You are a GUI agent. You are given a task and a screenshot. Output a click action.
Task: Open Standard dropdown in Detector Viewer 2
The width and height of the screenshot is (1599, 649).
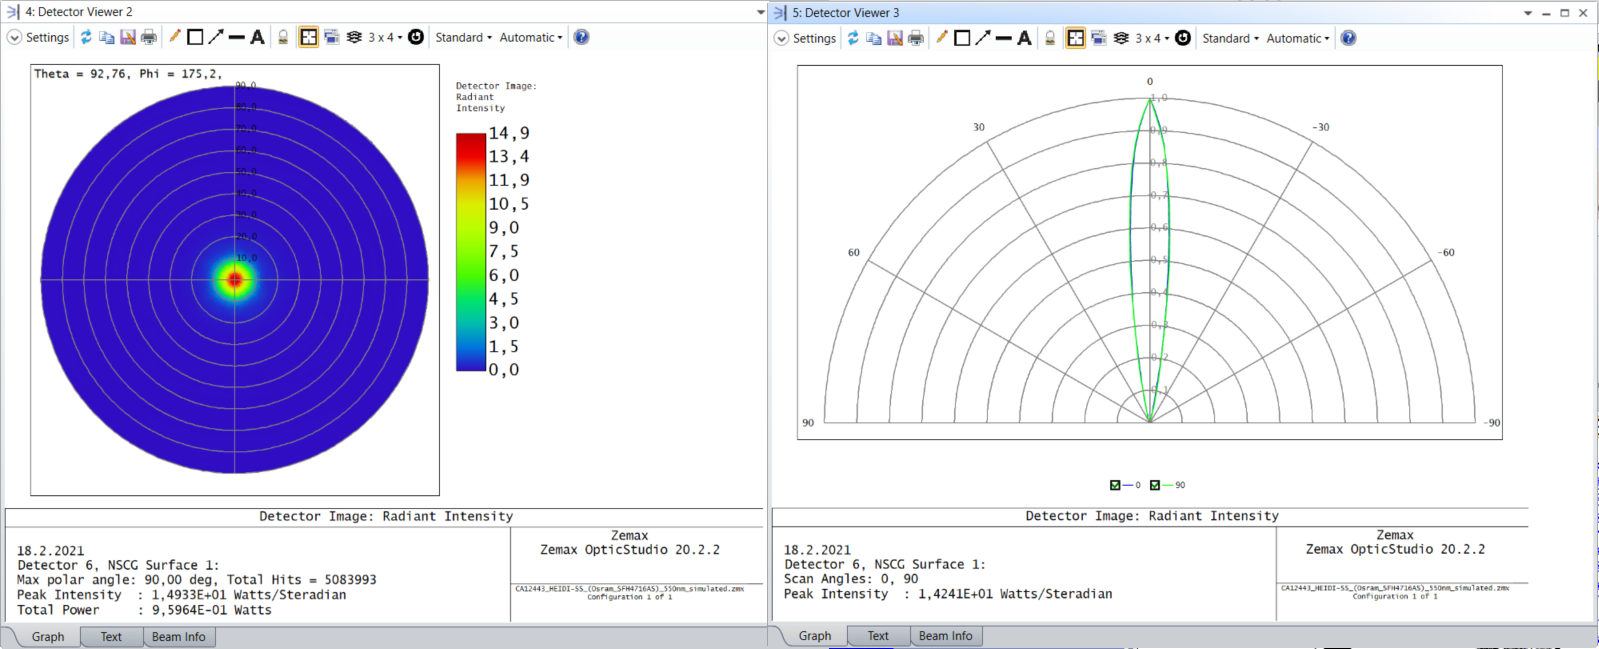pyautogui.click(x=464, y=37)
